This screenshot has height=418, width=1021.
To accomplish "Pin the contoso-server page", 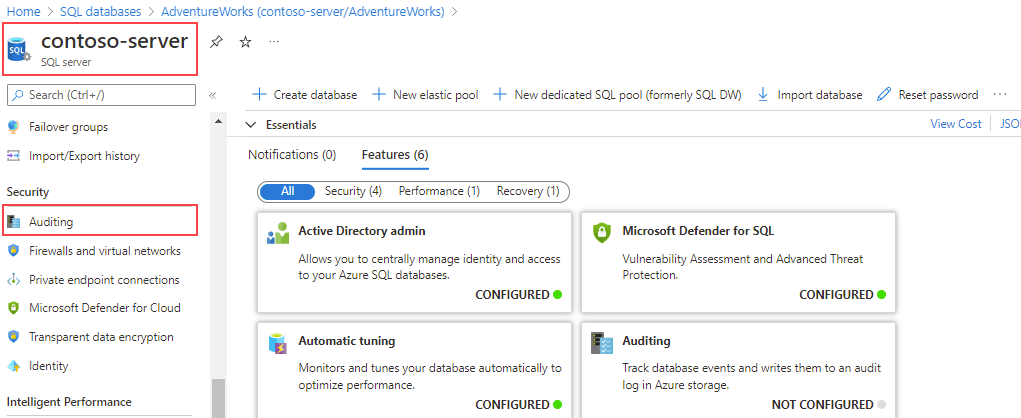I will [216, 42].
